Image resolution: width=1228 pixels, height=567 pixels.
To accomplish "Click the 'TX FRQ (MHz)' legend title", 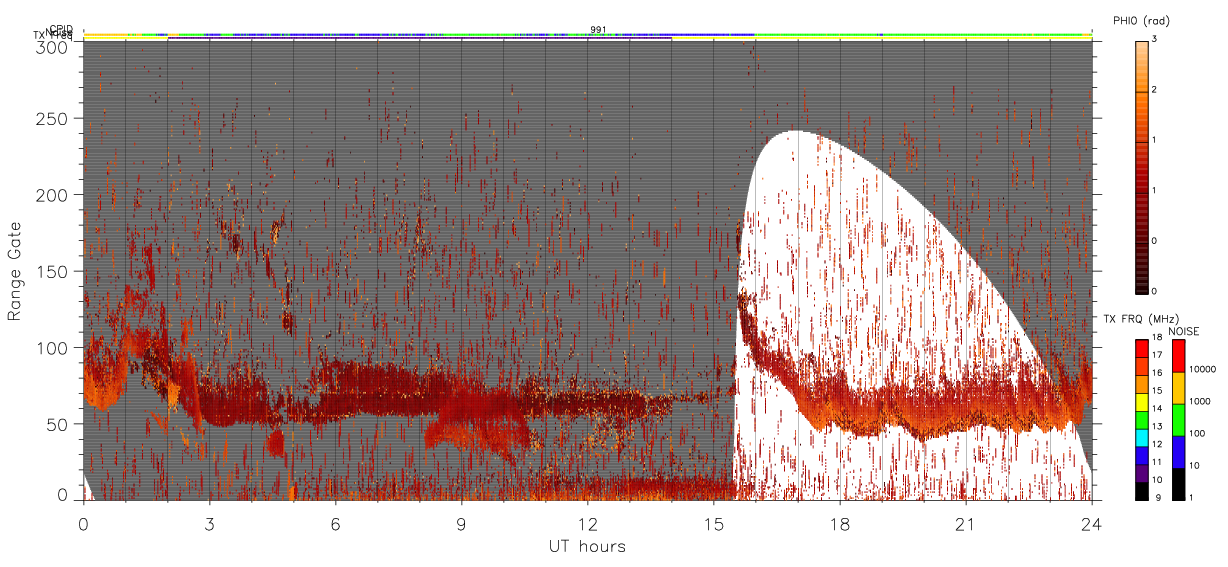I will (1141, 319).
